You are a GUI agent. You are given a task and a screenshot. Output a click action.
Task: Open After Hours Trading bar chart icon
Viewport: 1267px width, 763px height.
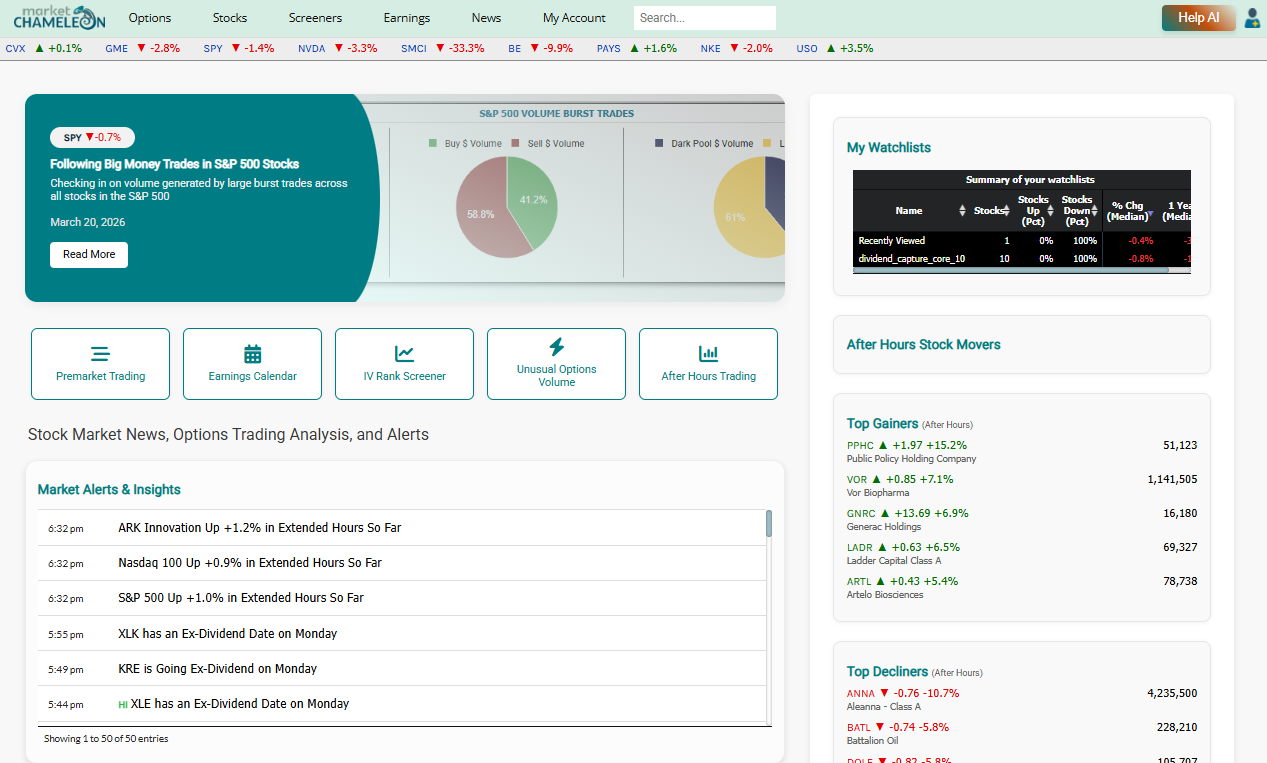708,354
